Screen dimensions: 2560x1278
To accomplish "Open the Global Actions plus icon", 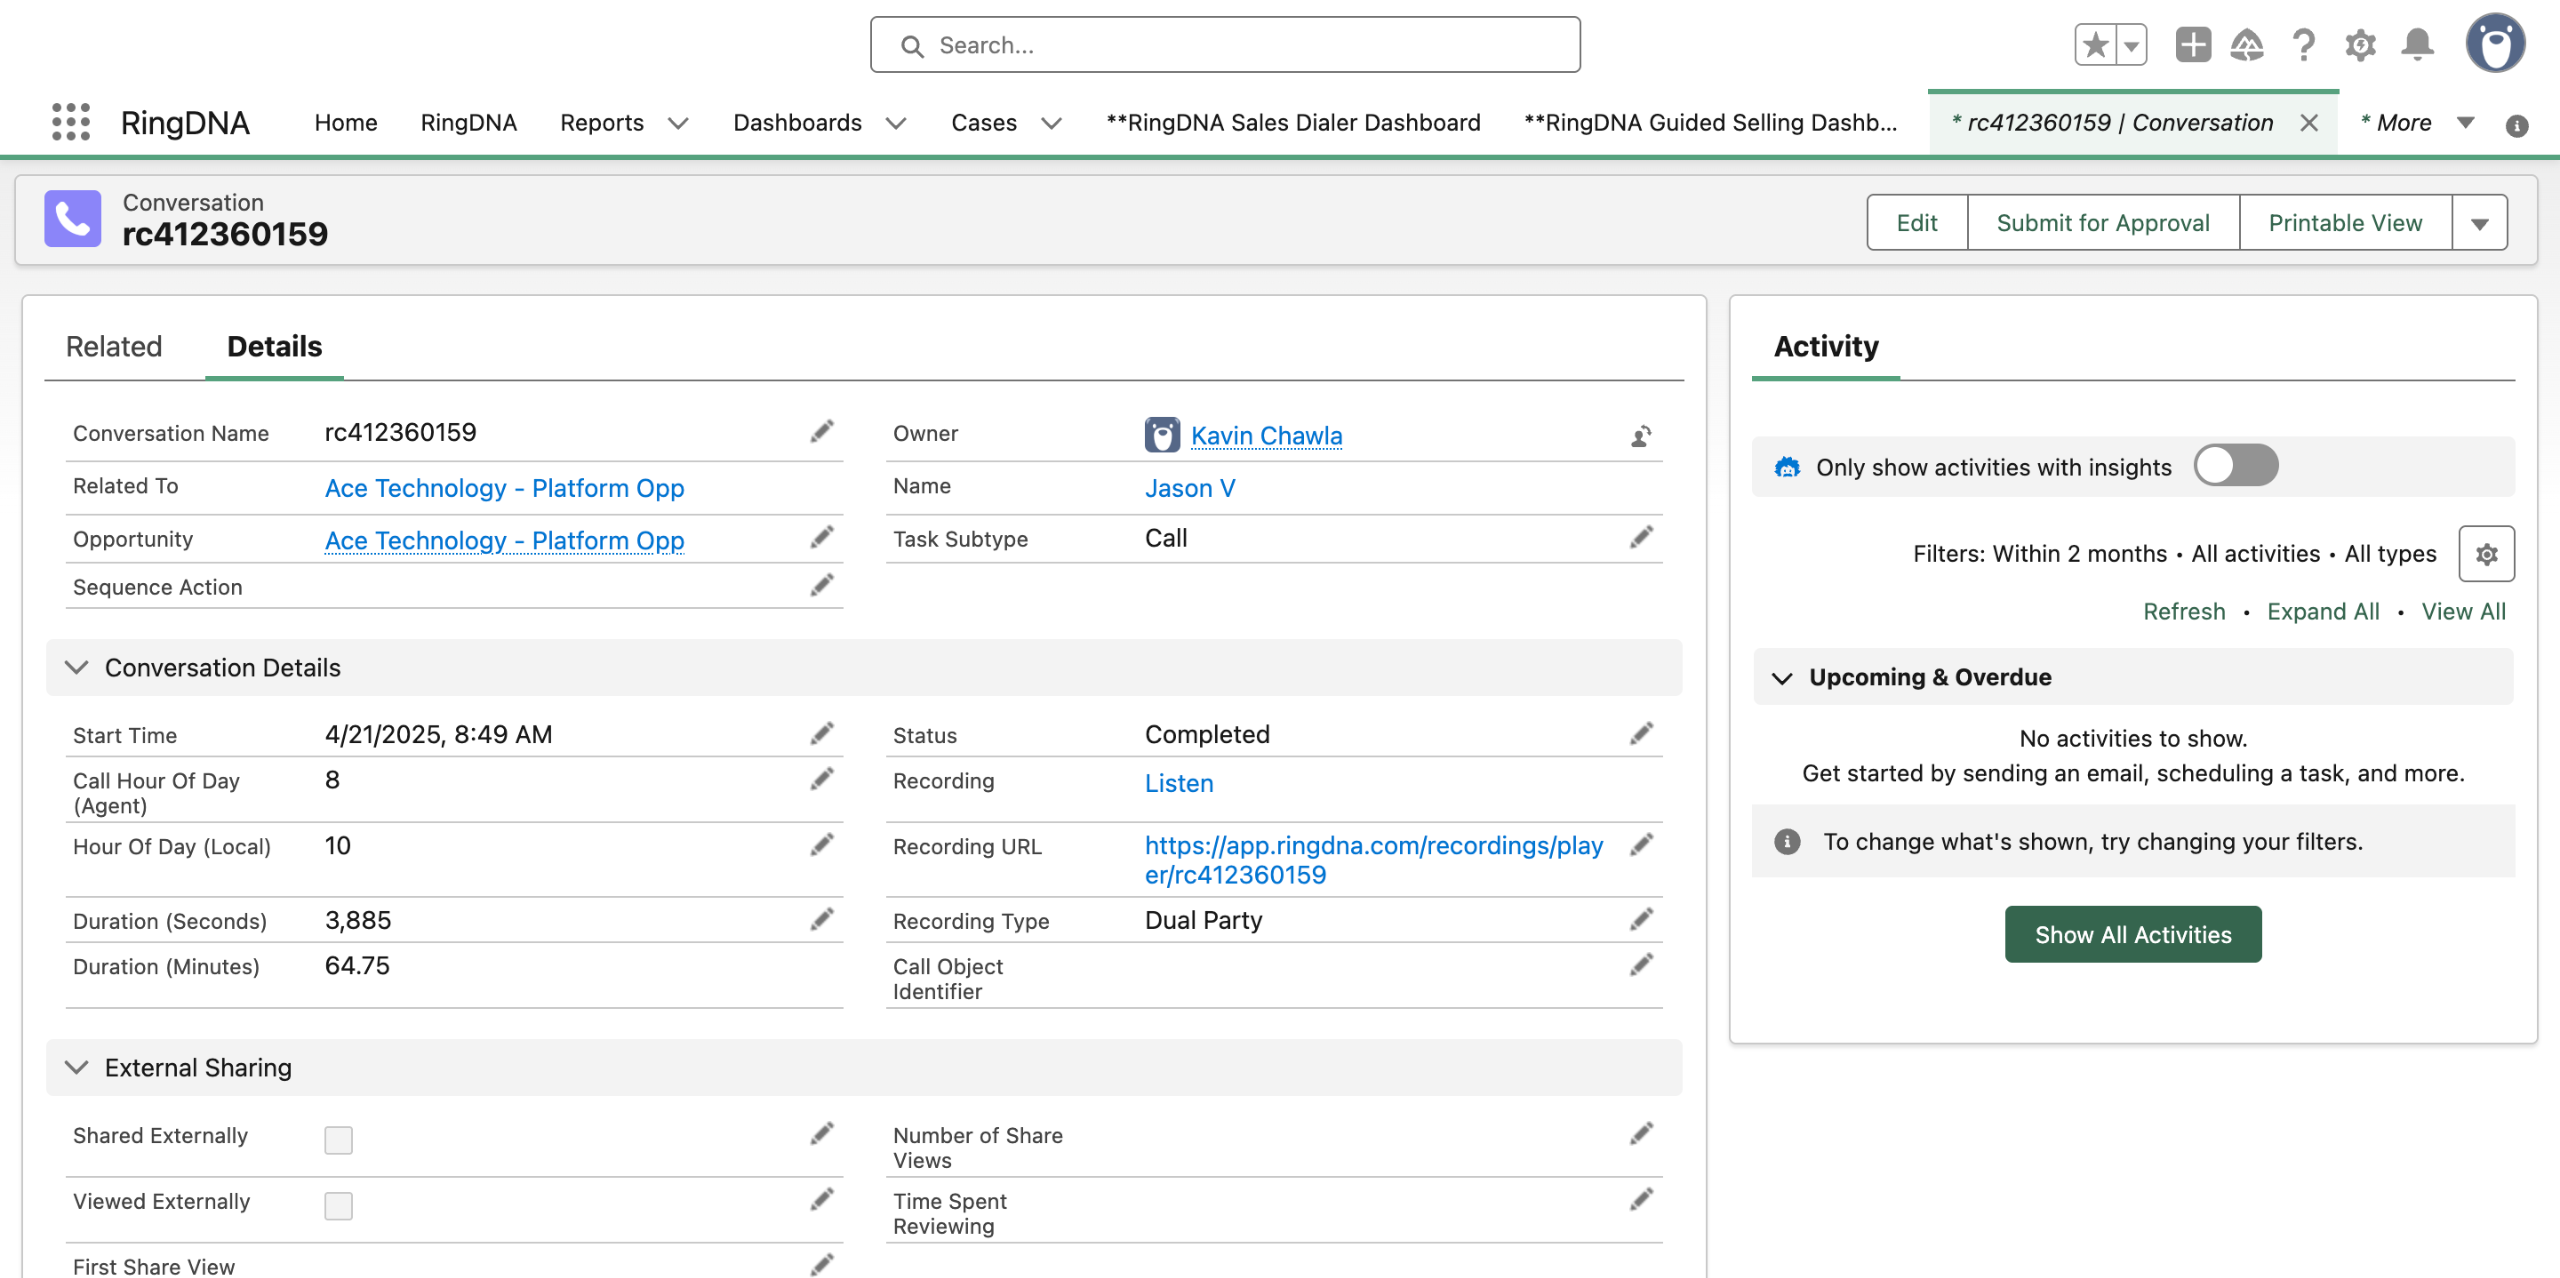I will 2192,45.
